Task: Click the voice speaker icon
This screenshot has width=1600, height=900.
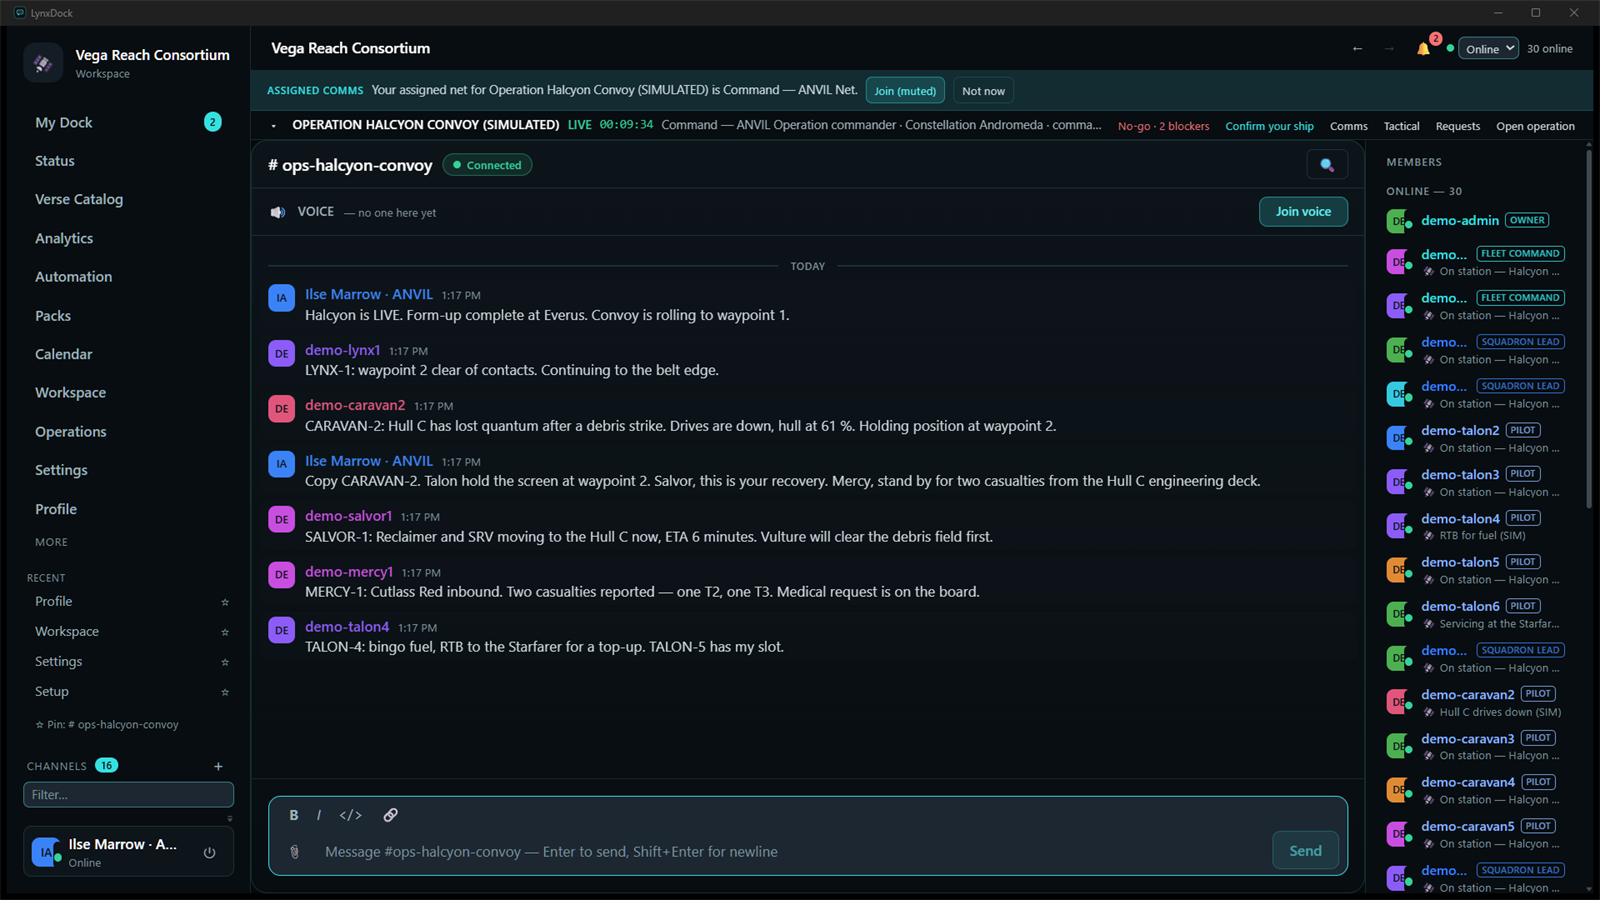Action: (x=278, y=212)
